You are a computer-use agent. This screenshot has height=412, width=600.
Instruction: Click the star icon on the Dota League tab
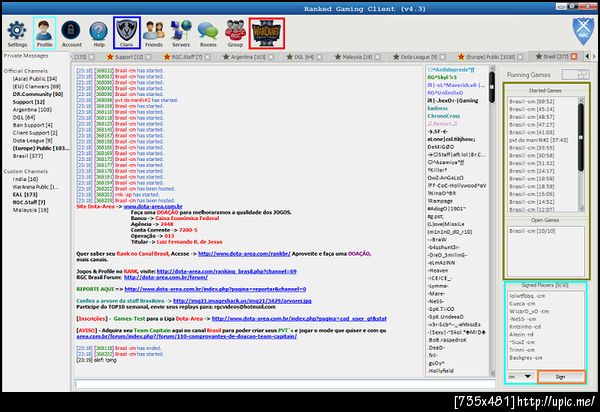396,57
